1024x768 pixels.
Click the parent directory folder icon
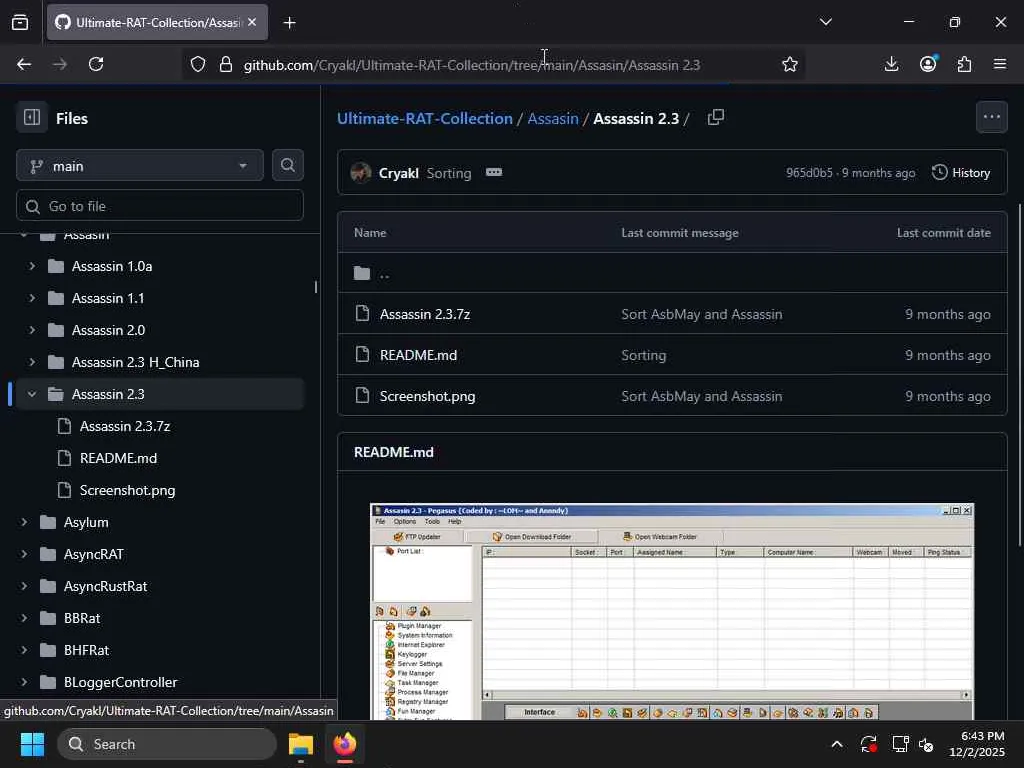click(362, 273)
